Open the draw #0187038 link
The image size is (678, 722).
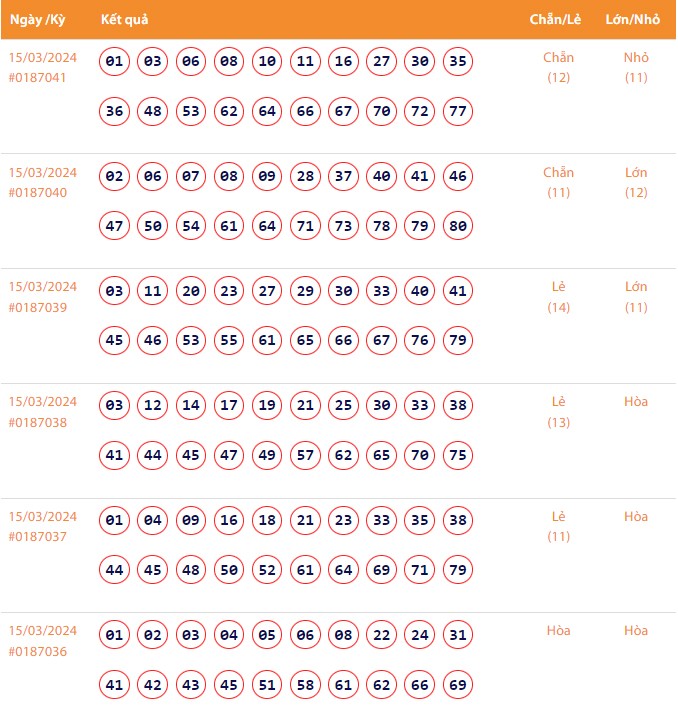point(38,422)
